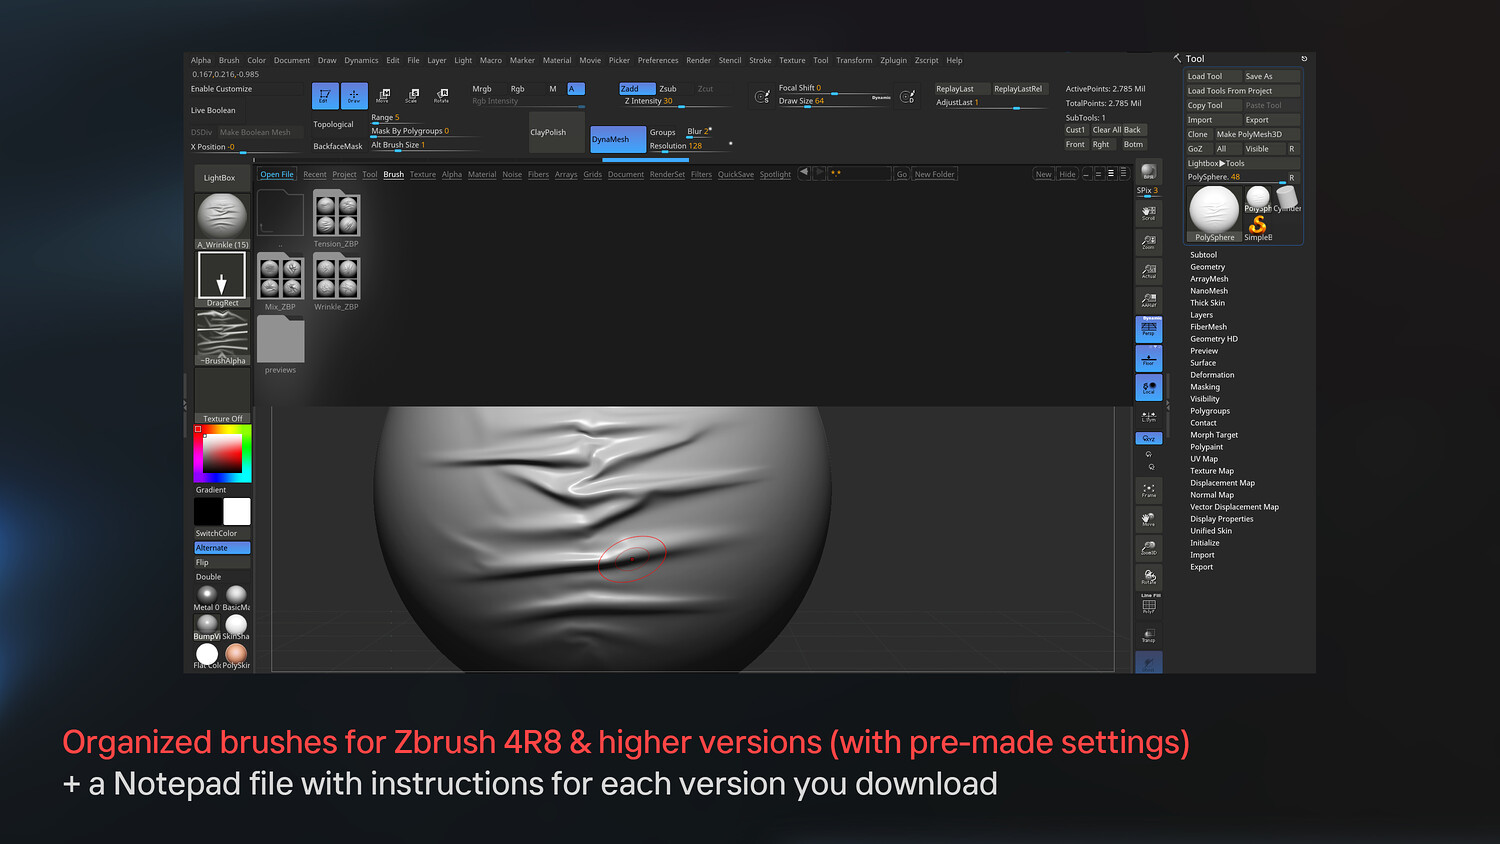1500x844 pixels.
Task: Switch to LightBox Texture tab
Action: [x=423, y=174]
